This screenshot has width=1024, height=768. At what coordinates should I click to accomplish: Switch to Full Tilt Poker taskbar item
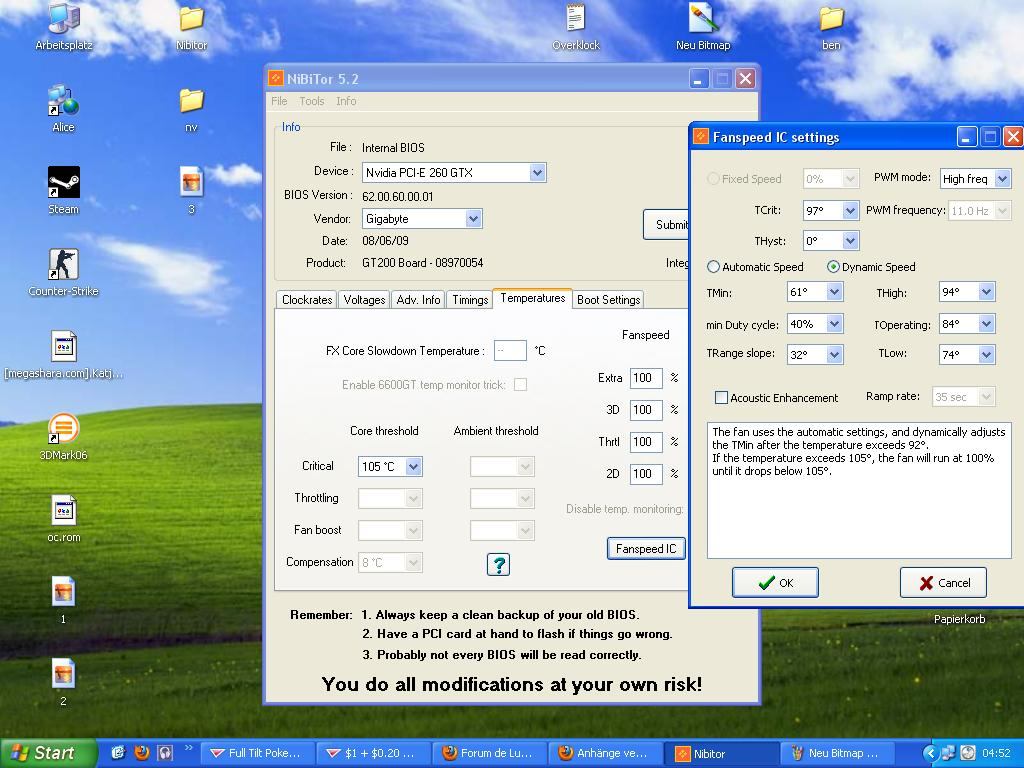pos(257,753)
